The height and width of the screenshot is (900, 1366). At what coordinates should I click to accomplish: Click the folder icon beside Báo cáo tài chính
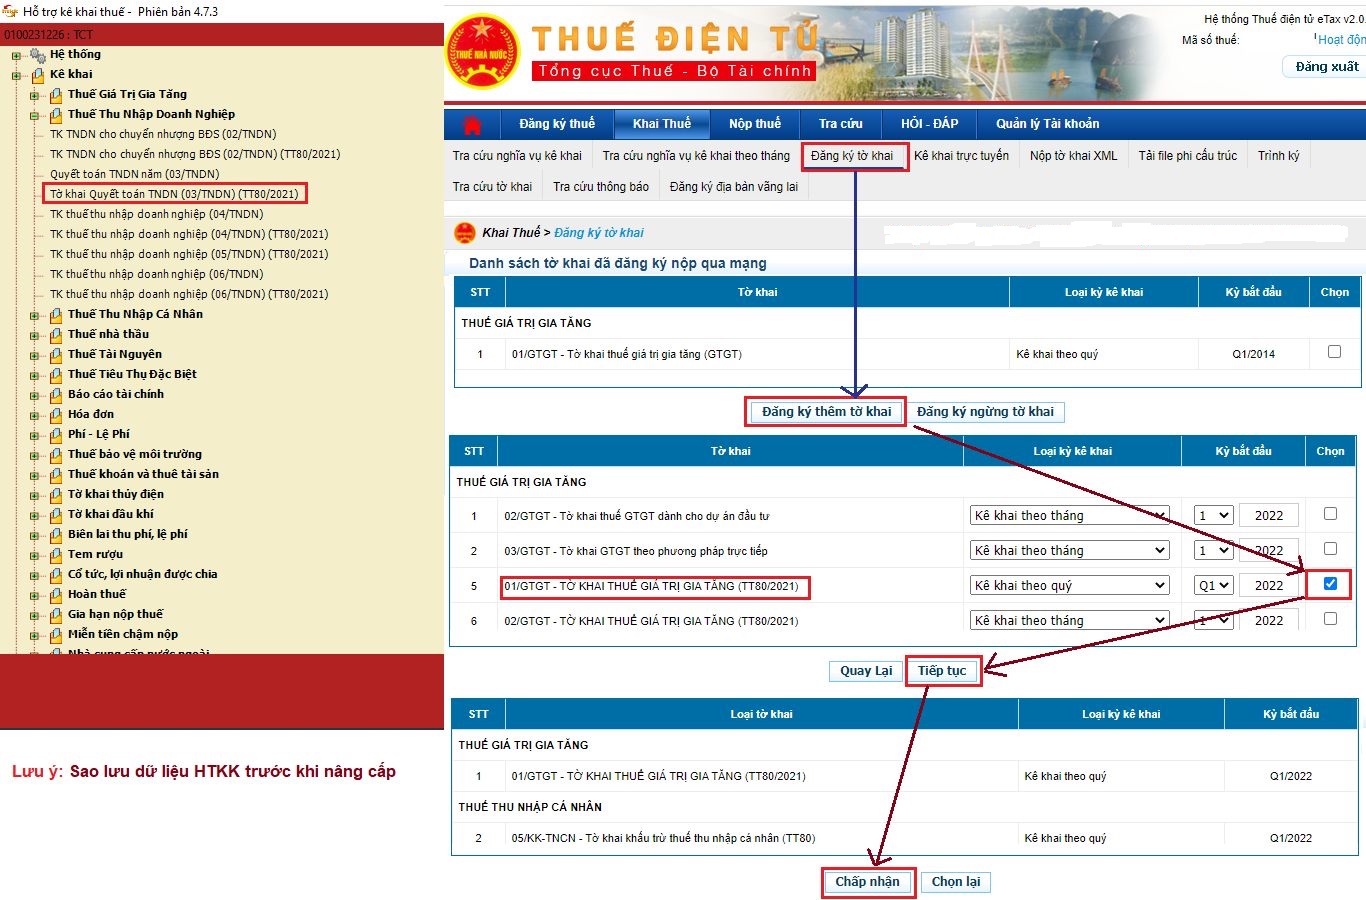(x=56, y=395)
